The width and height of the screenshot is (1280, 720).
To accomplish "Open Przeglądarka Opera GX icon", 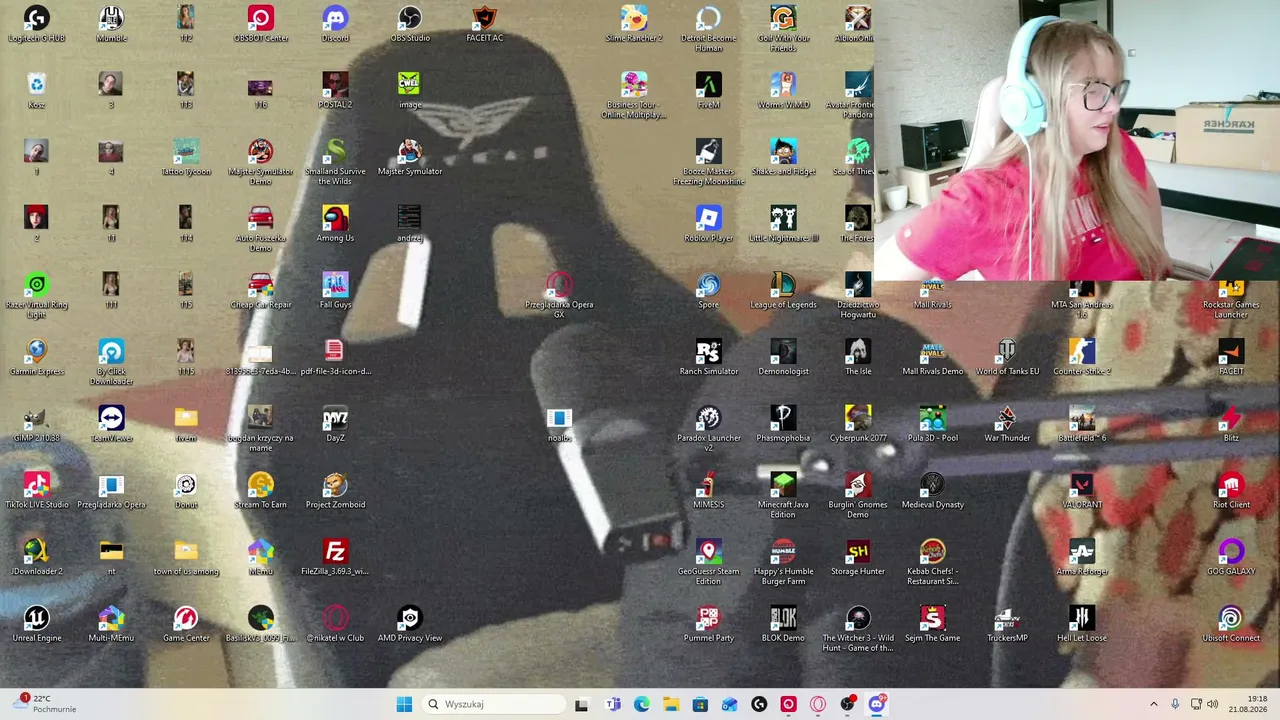I will pos(559,296).
